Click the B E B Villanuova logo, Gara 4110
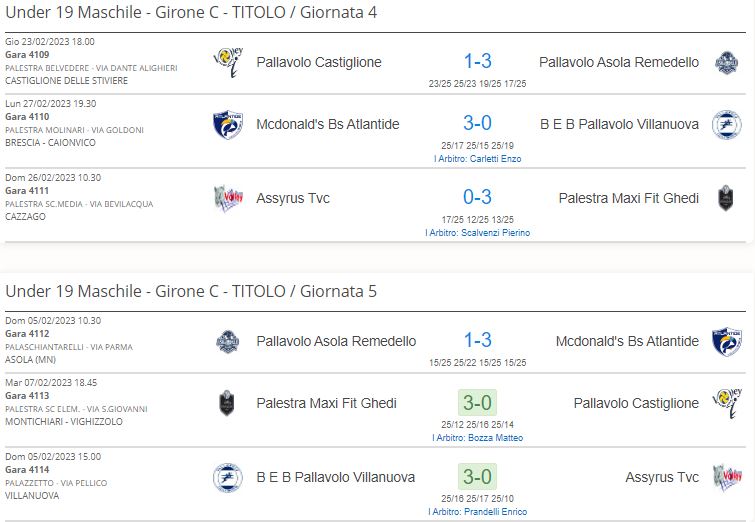Screen dimensions: 755x522 (x=727, y=124)
